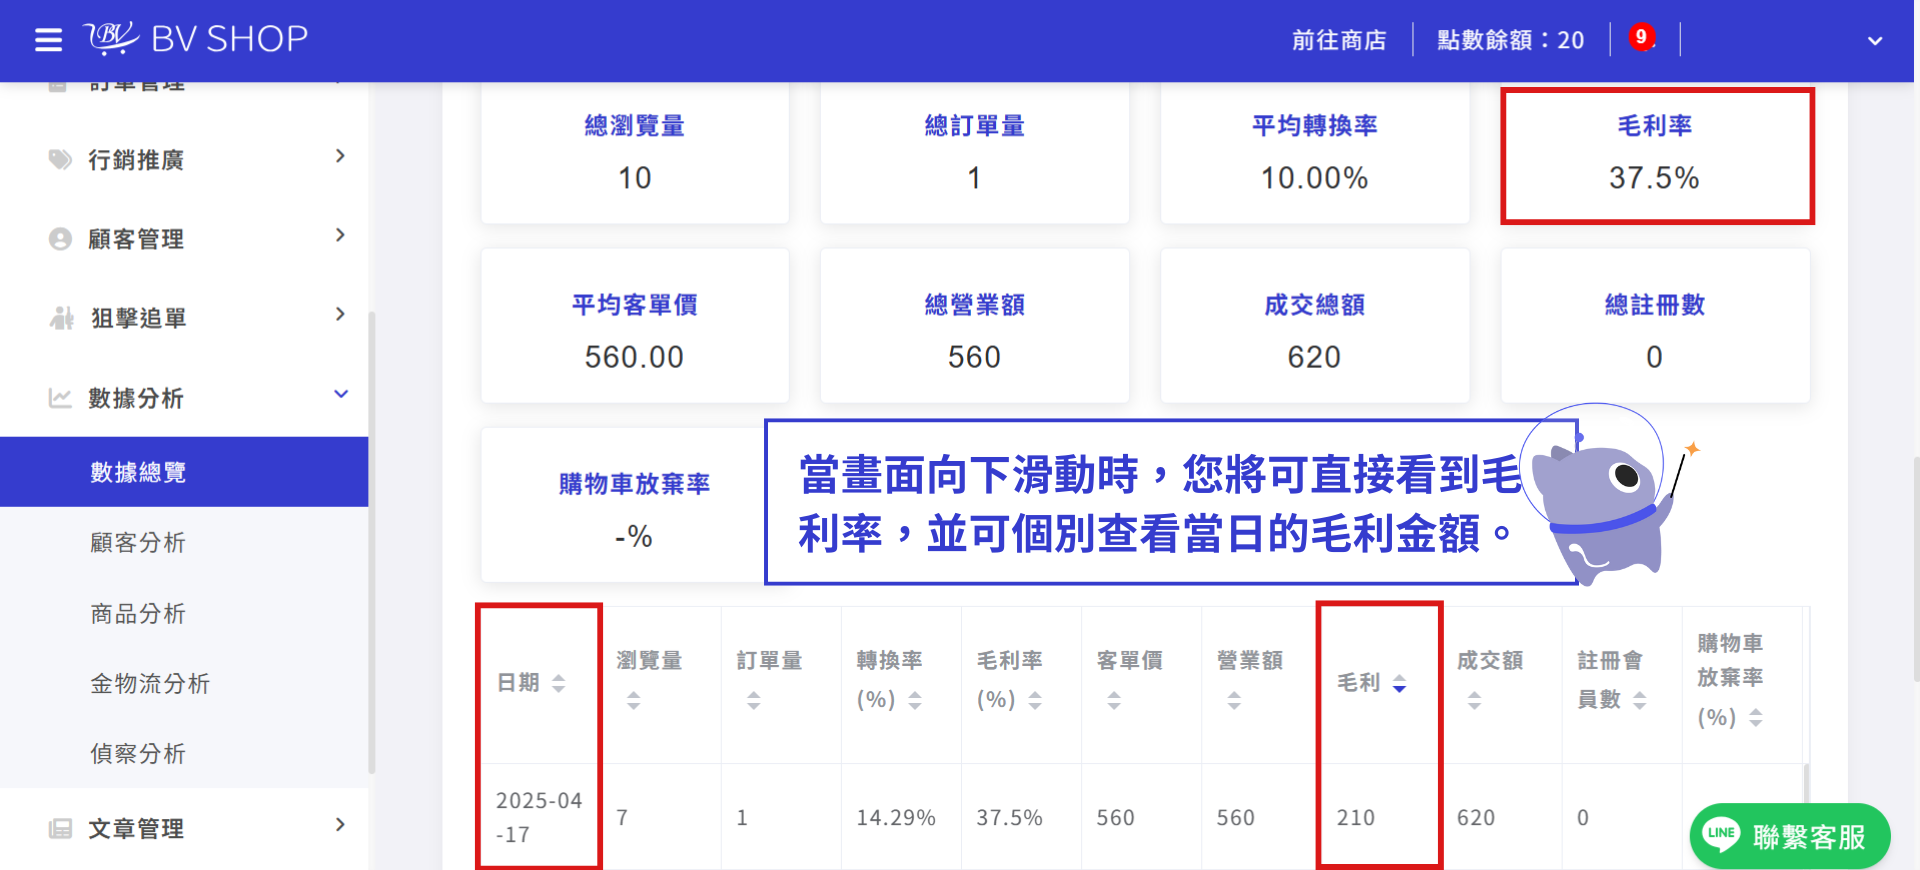1920x870 pixels.
Task: Expand the 狙擊追單 submenu chevron
Action: pyautogui.click(x=340, y=314)
